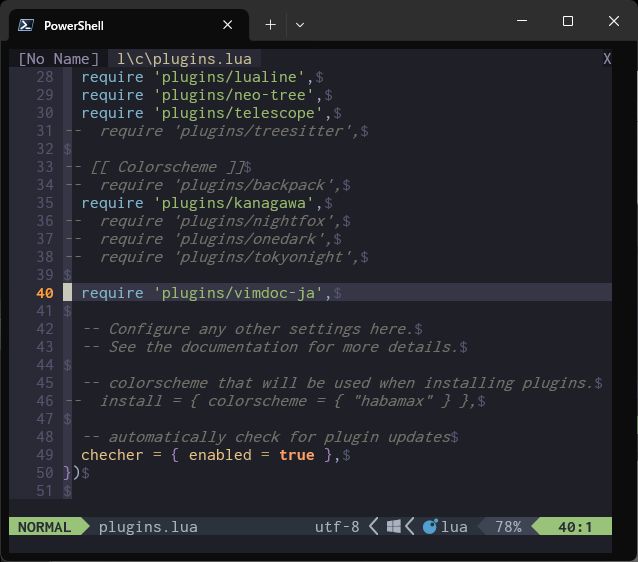Click the Lua filetype icon in statusline

tap(431, 526)
